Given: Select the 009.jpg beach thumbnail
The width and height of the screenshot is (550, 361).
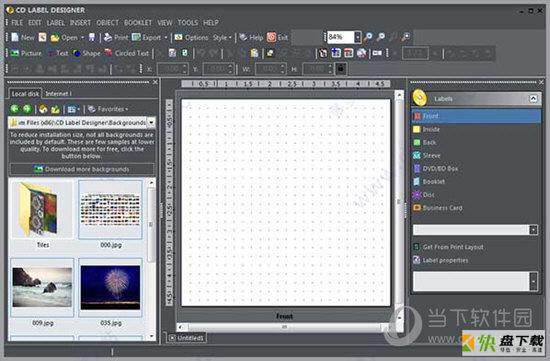Looking at the screenshot, I should [42, 292].
